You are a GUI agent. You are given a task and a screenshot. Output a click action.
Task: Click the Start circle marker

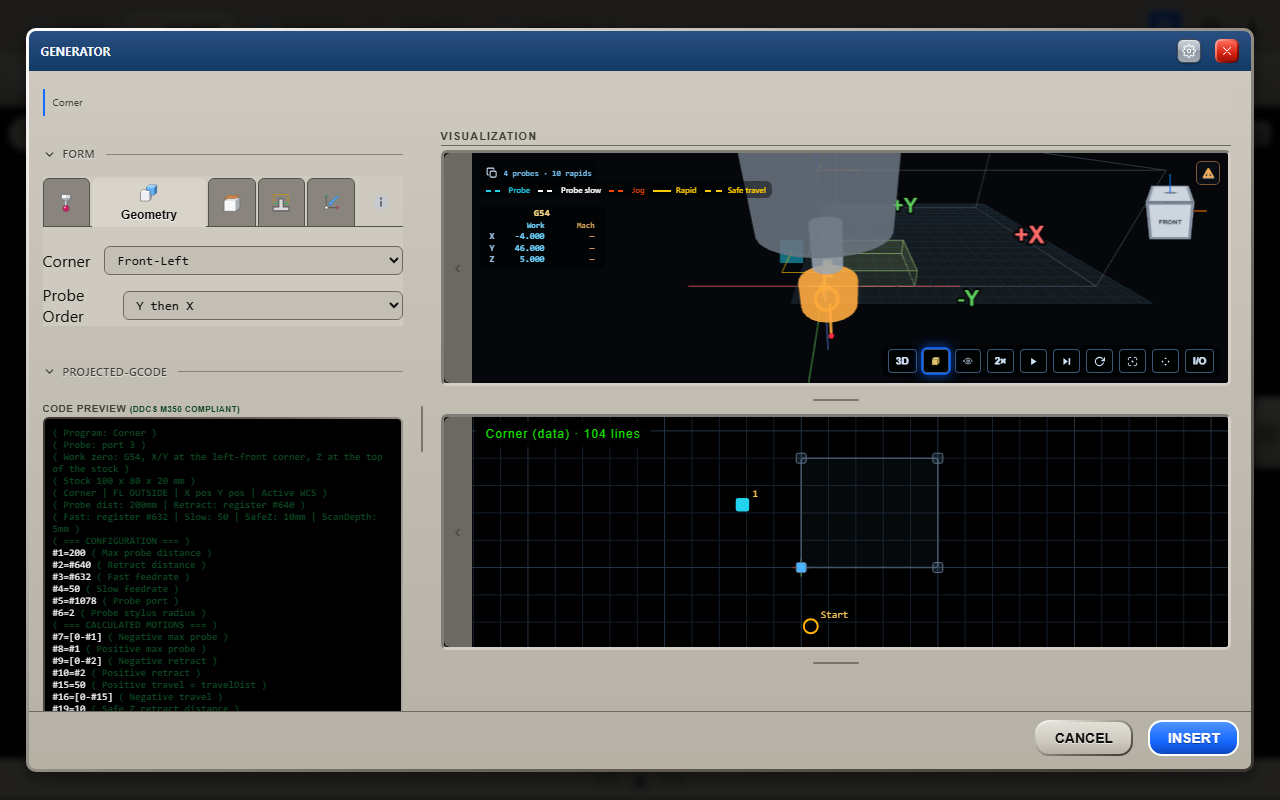coord(811,626)
